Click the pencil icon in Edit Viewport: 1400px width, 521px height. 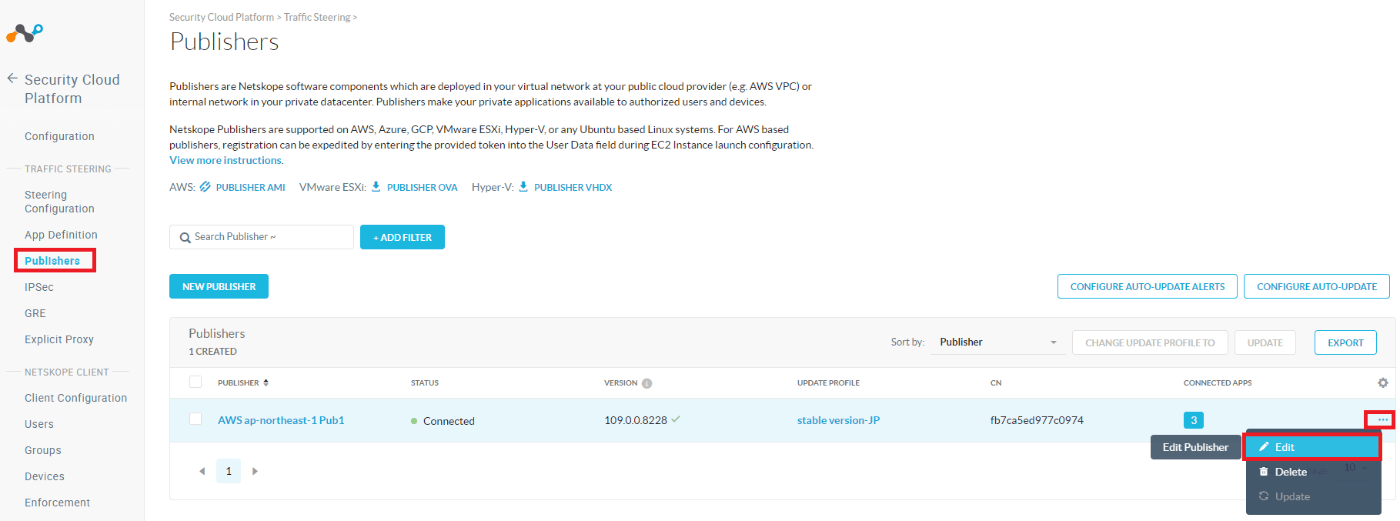1264,447
